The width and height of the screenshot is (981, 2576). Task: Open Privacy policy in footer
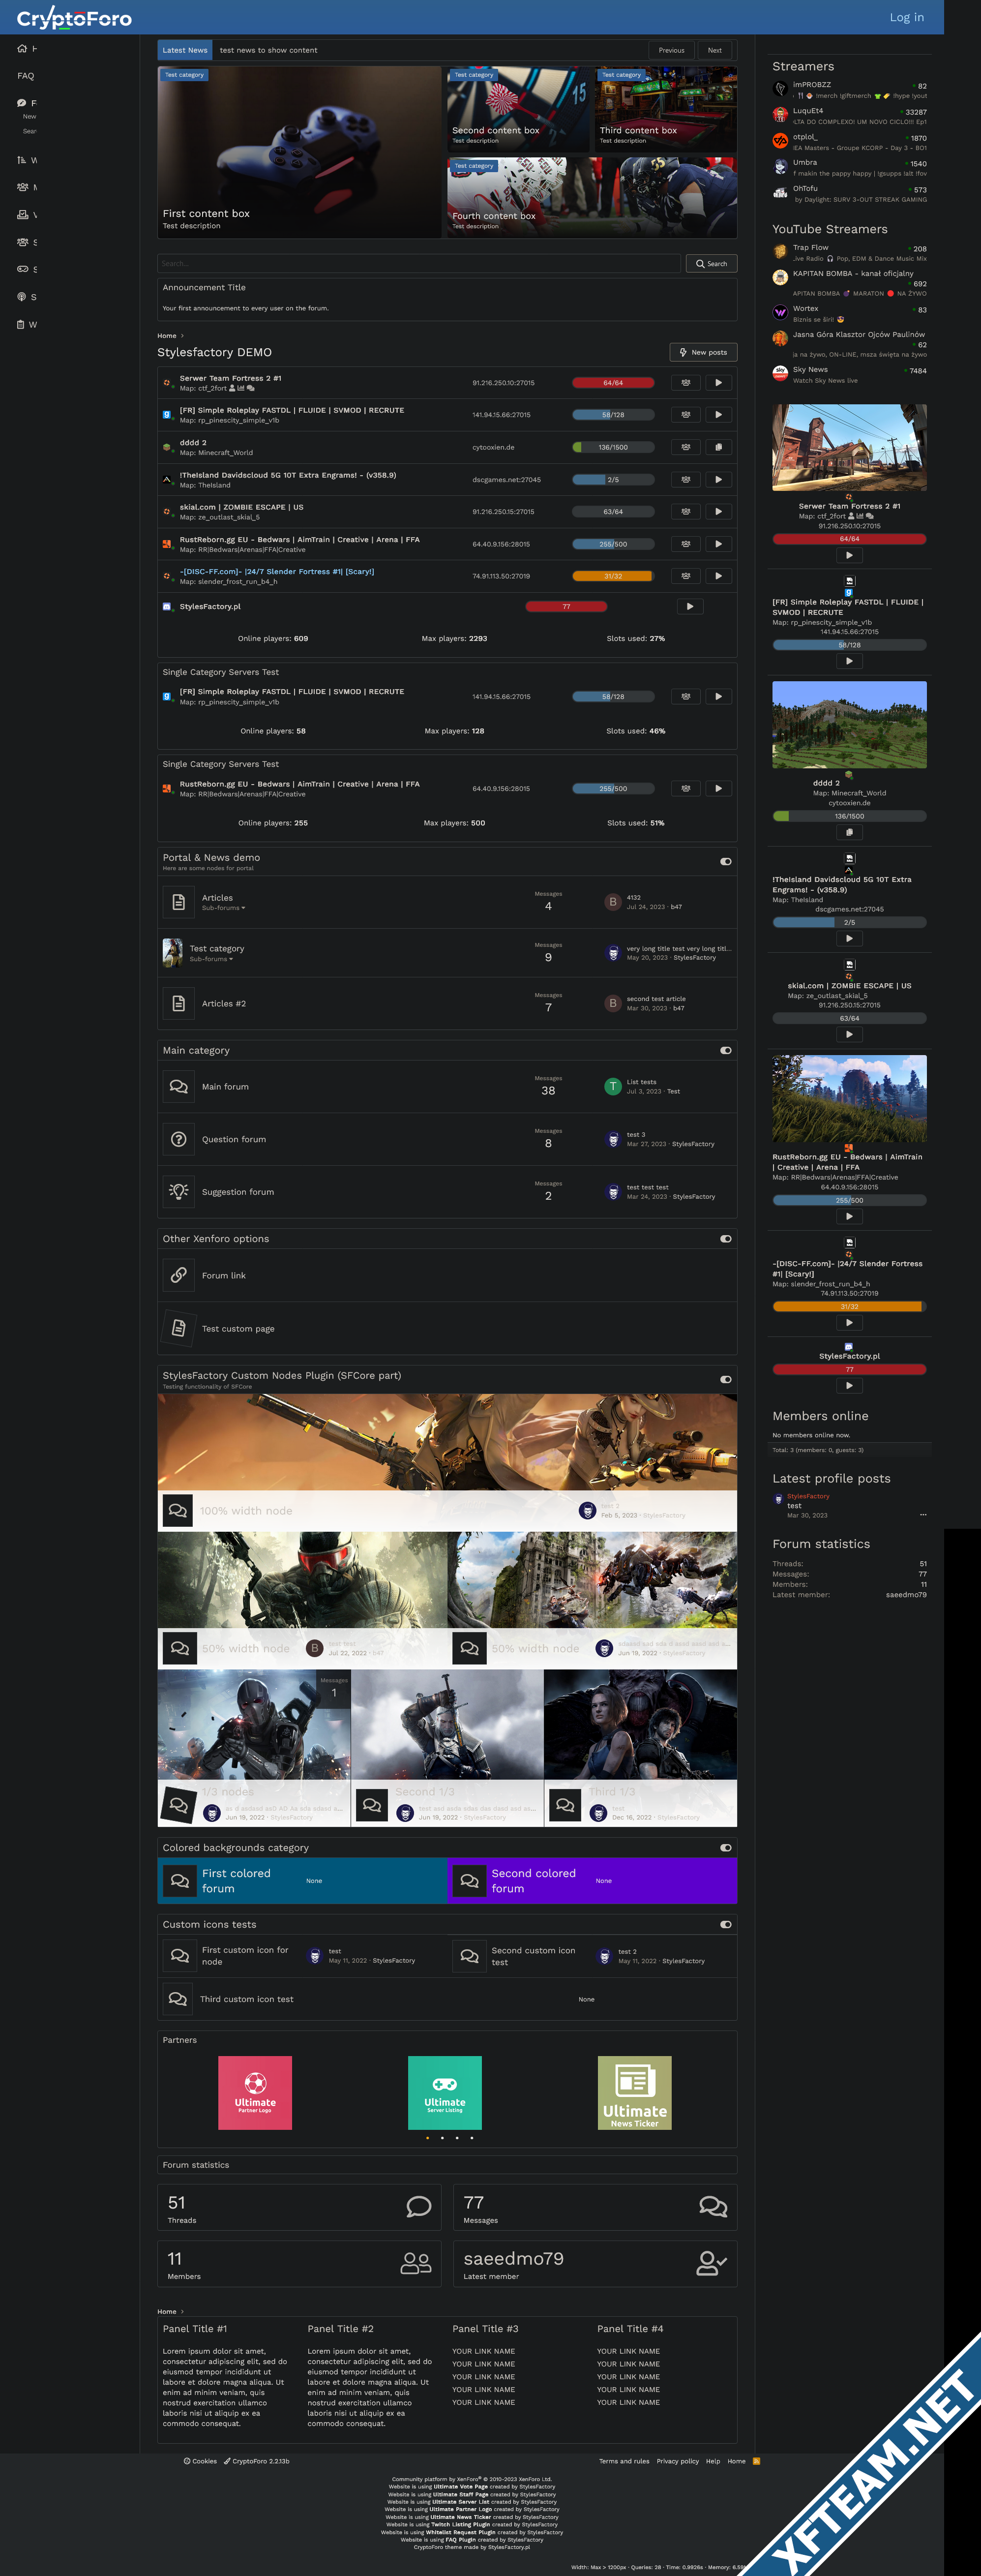tap(678, 2461)
